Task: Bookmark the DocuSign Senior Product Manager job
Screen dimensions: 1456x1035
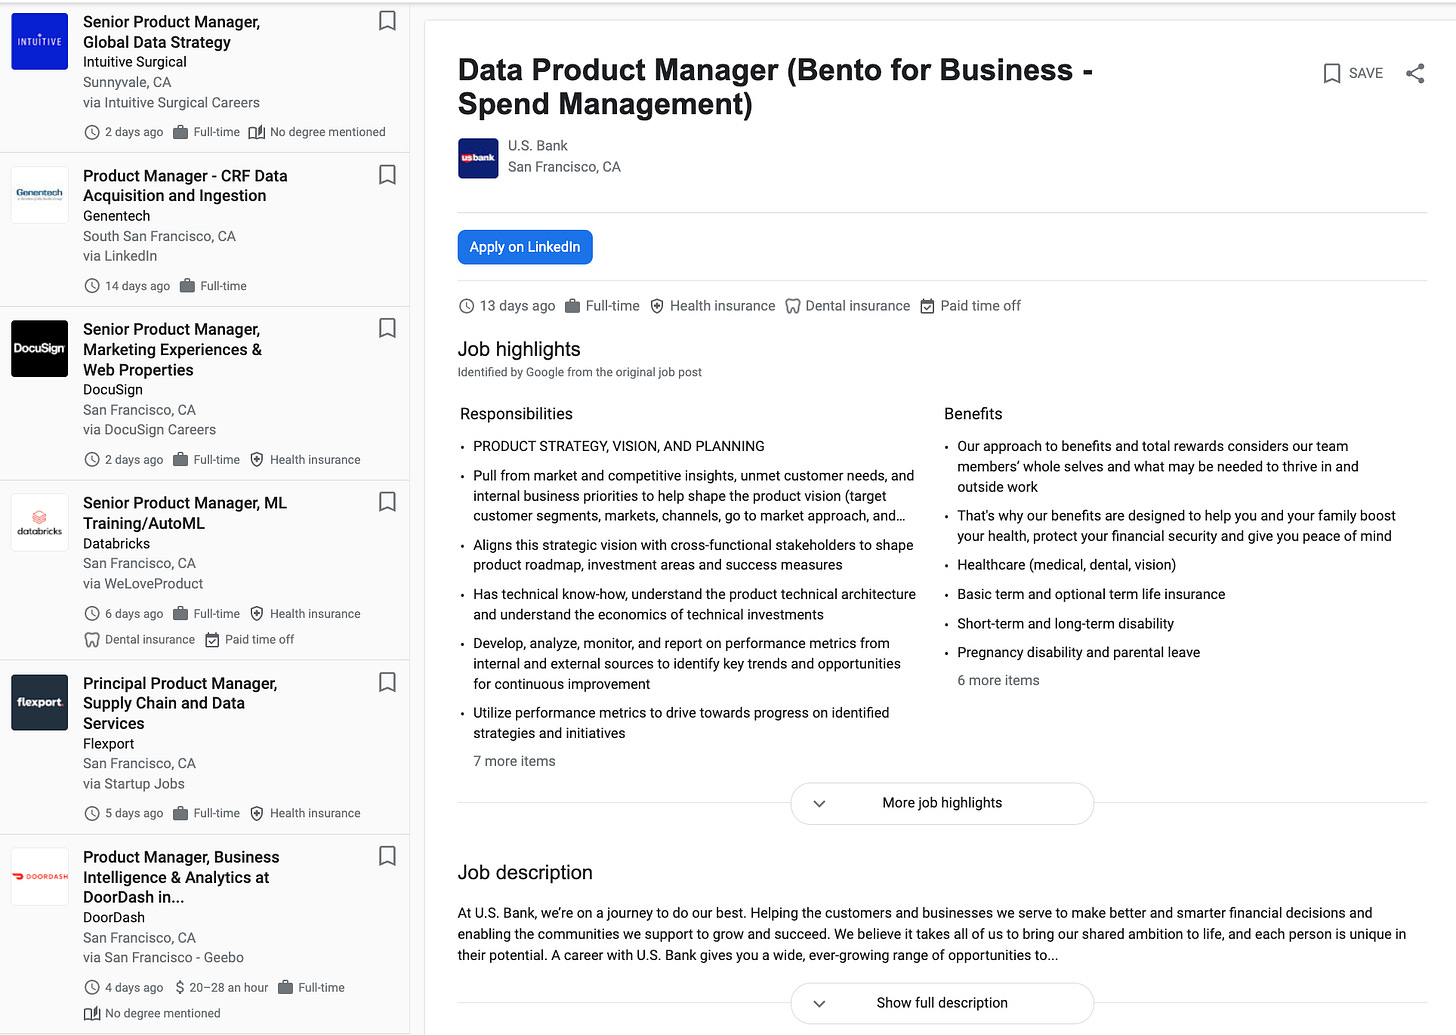Action: click(x=387, y=328)
